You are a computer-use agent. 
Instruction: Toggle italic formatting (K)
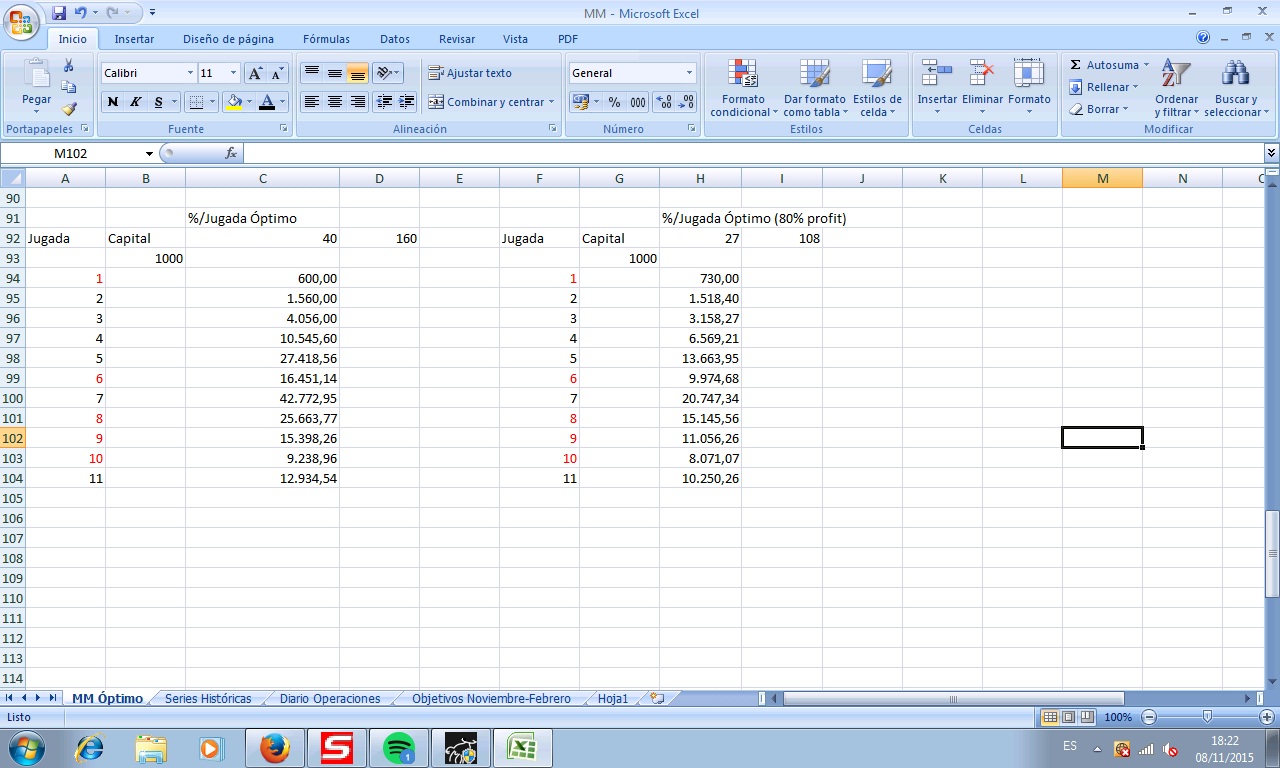(x=135, y=102)
